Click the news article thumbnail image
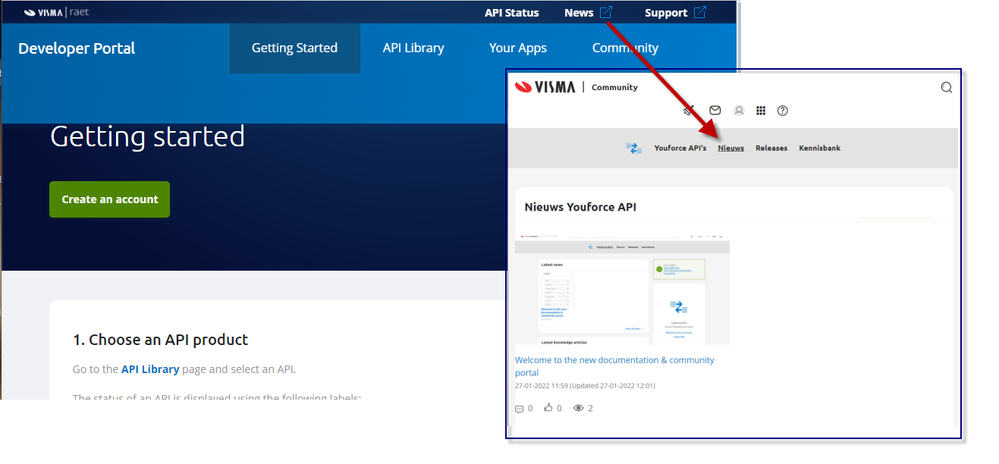Image resolution: width=999 pixels, height=464 pixels. [x=622, y=289]
